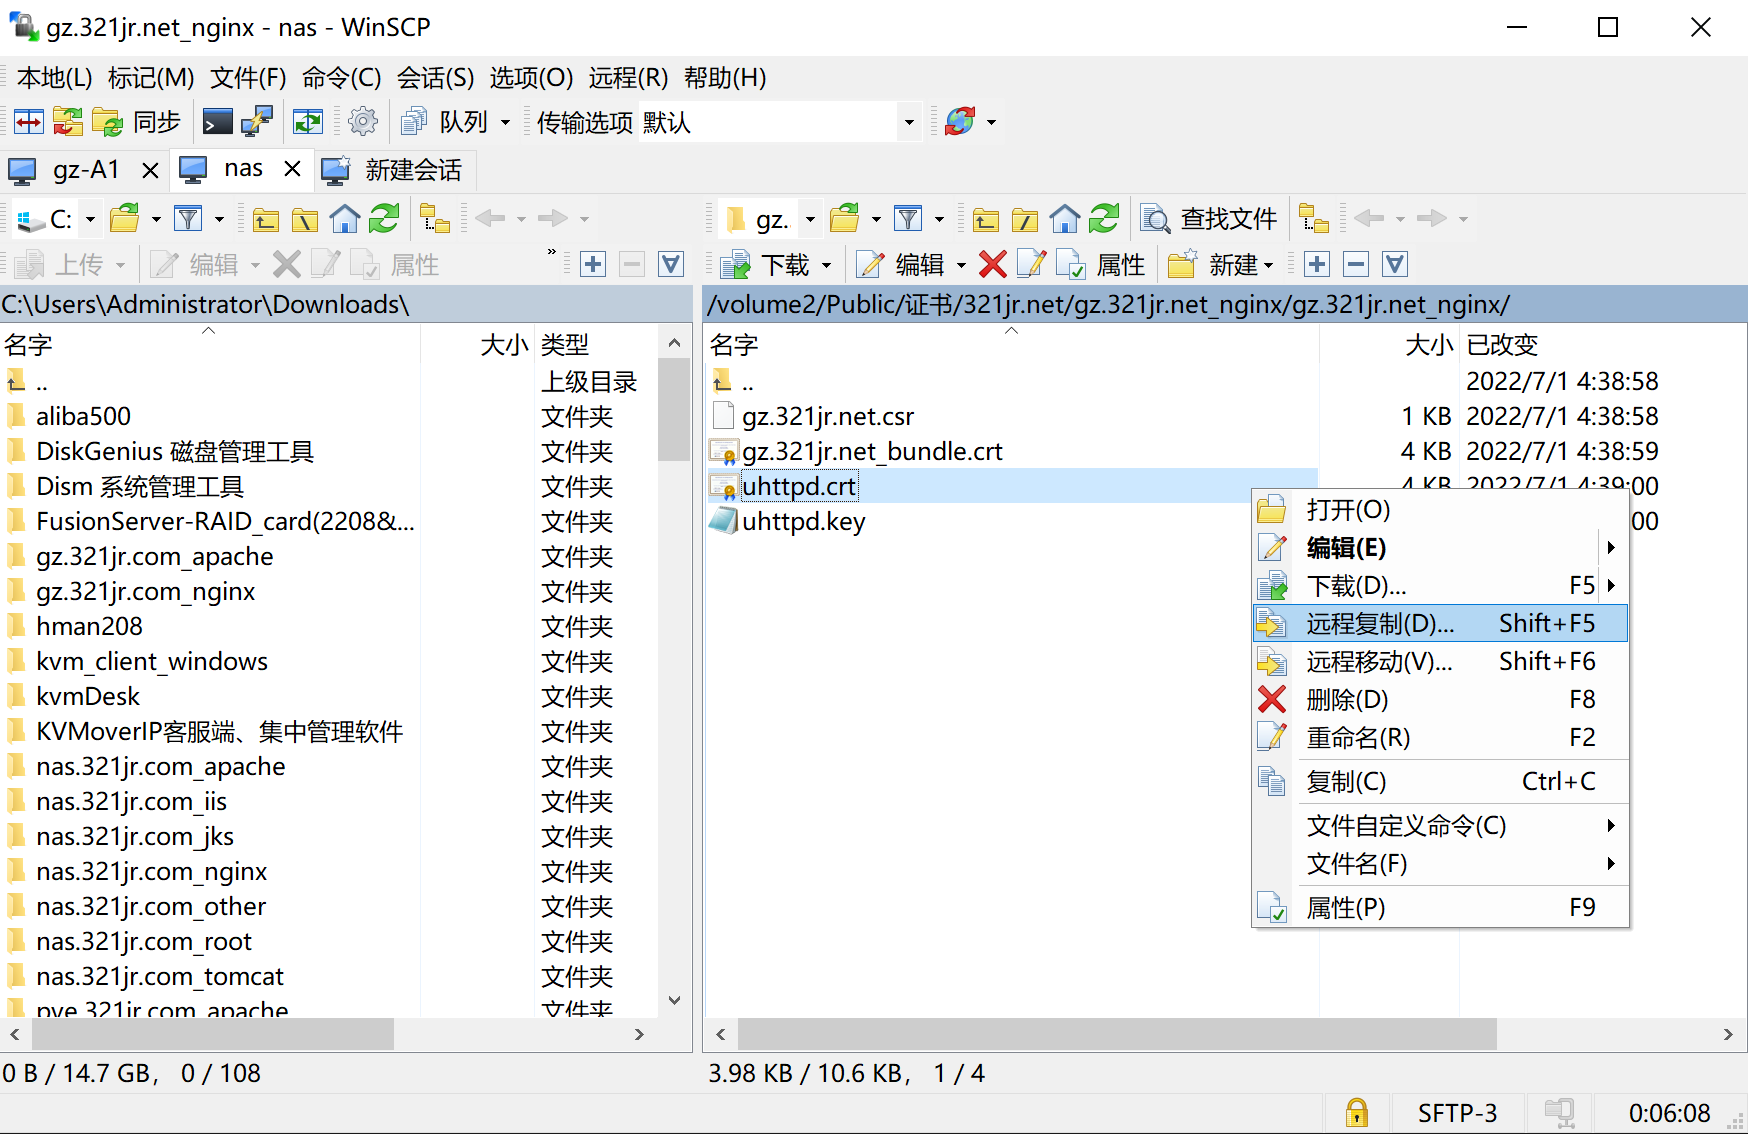Click local panel open directory icon
Image resolution: width=1748 pixels, height=1134 pixels.
tap(125, 218)
